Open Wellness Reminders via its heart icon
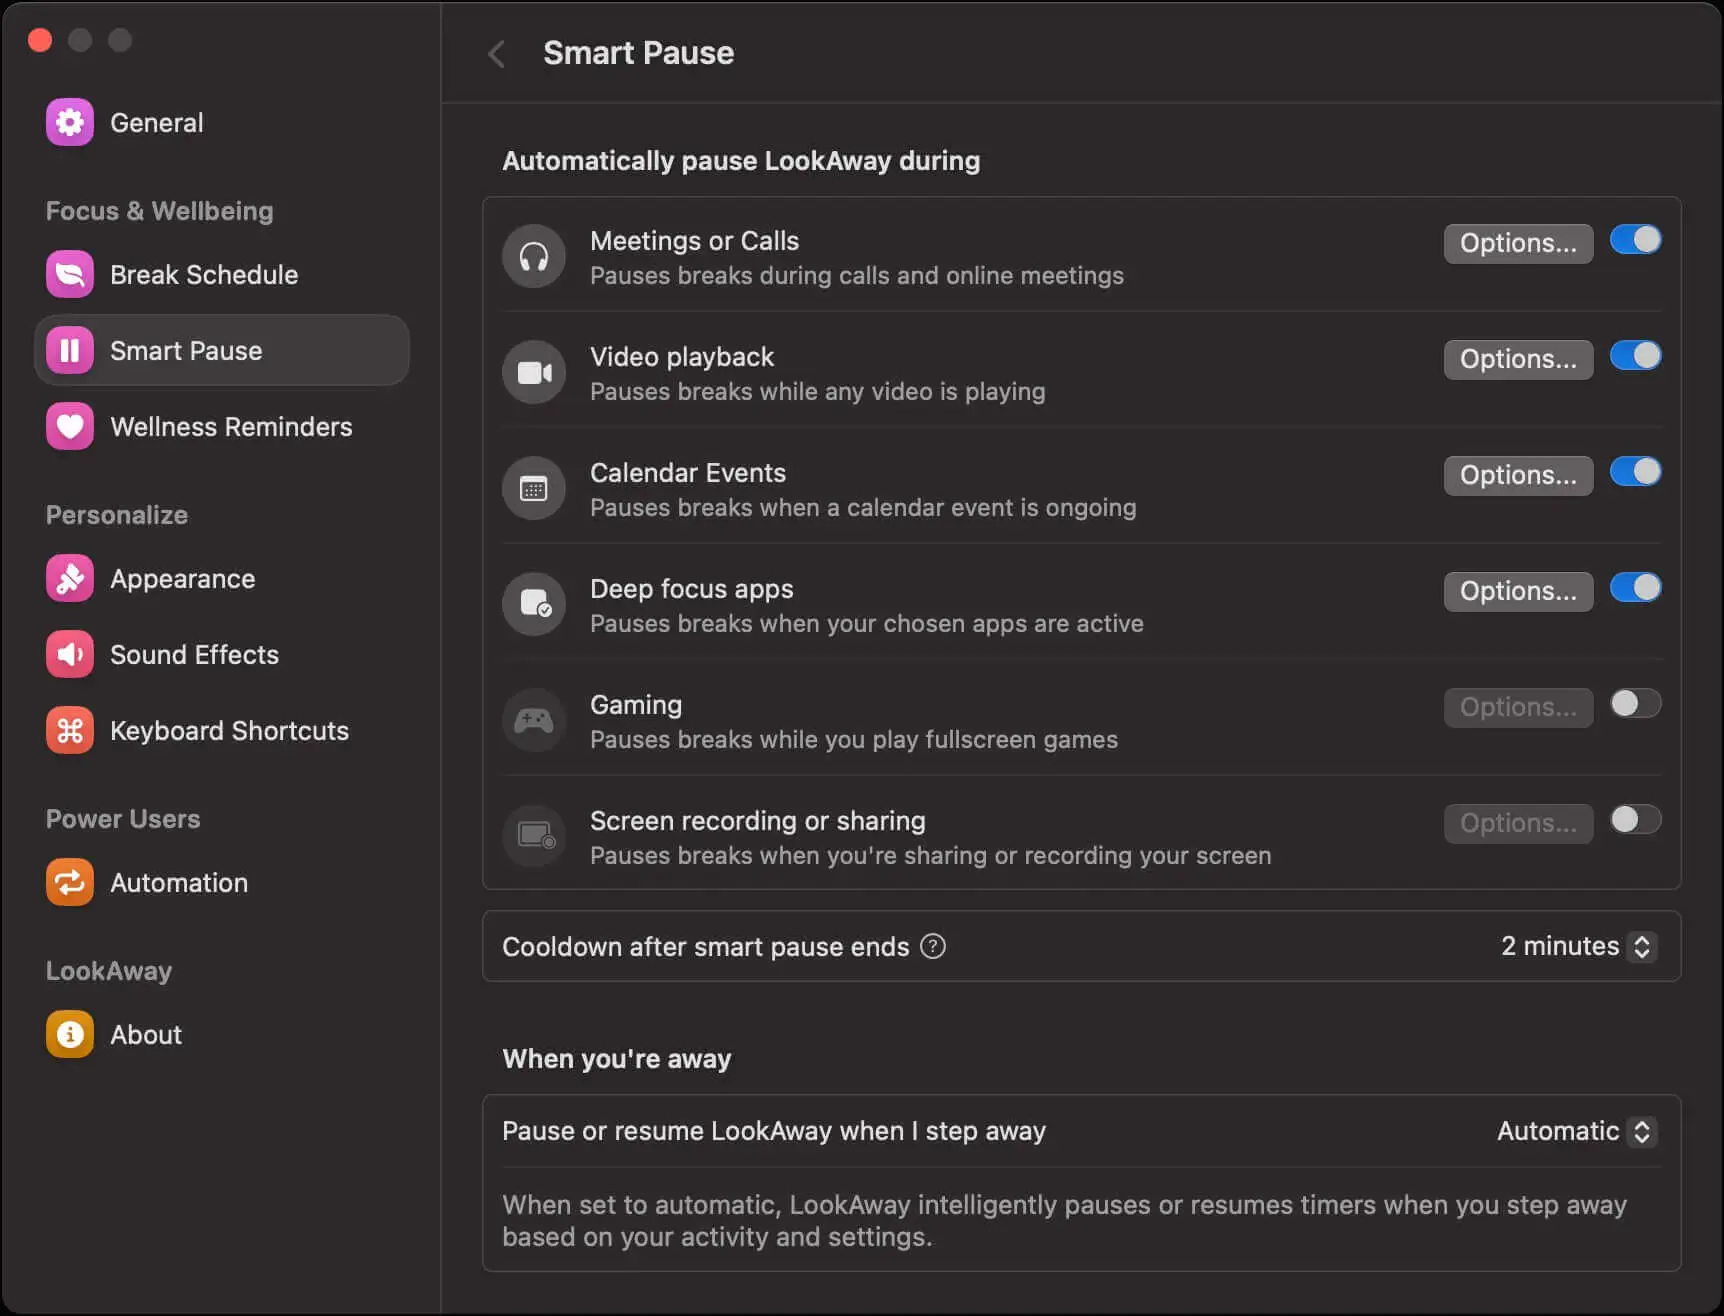1724x1316 pixels. (69, 426)
